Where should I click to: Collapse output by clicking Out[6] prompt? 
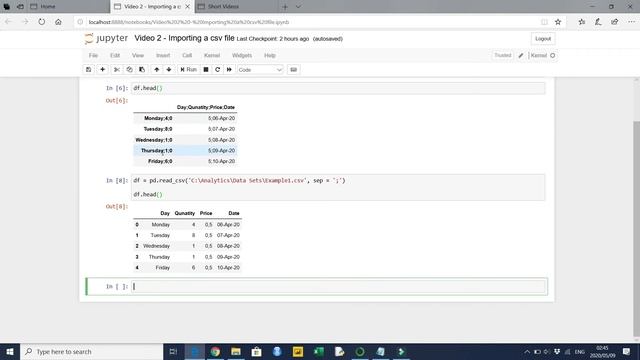pos(117,101)
